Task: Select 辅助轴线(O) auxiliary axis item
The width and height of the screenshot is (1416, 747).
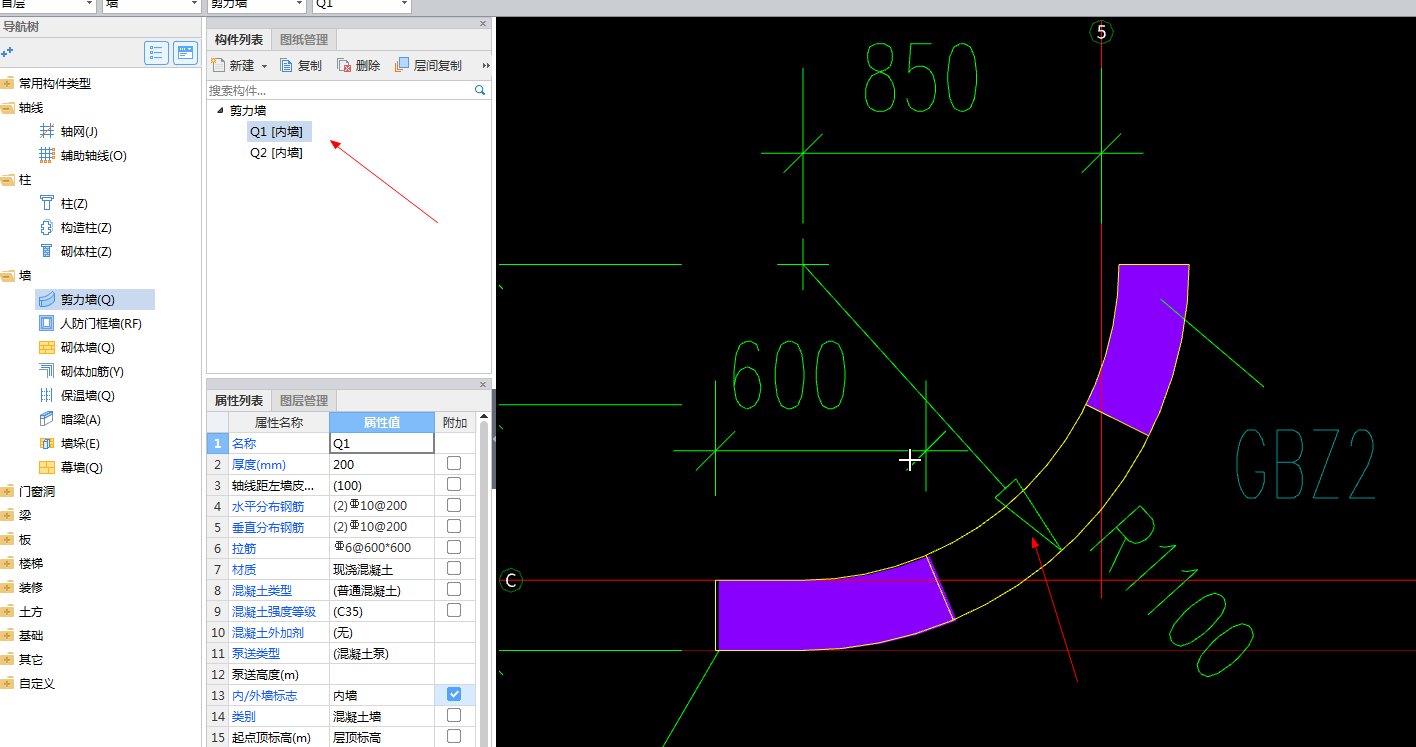Action: [x=93, y=155]
